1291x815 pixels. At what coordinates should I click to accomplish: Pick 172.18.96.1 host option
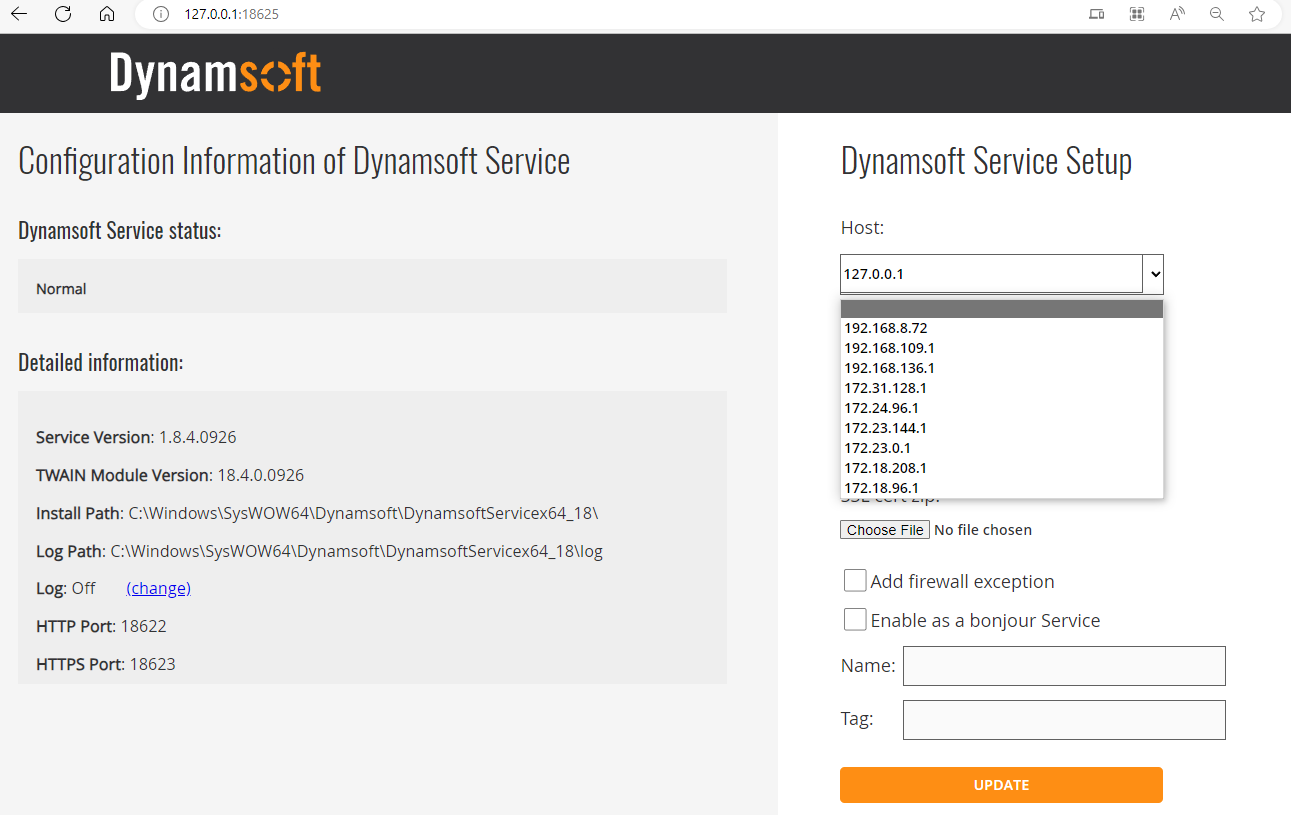(x=881, y=488)
